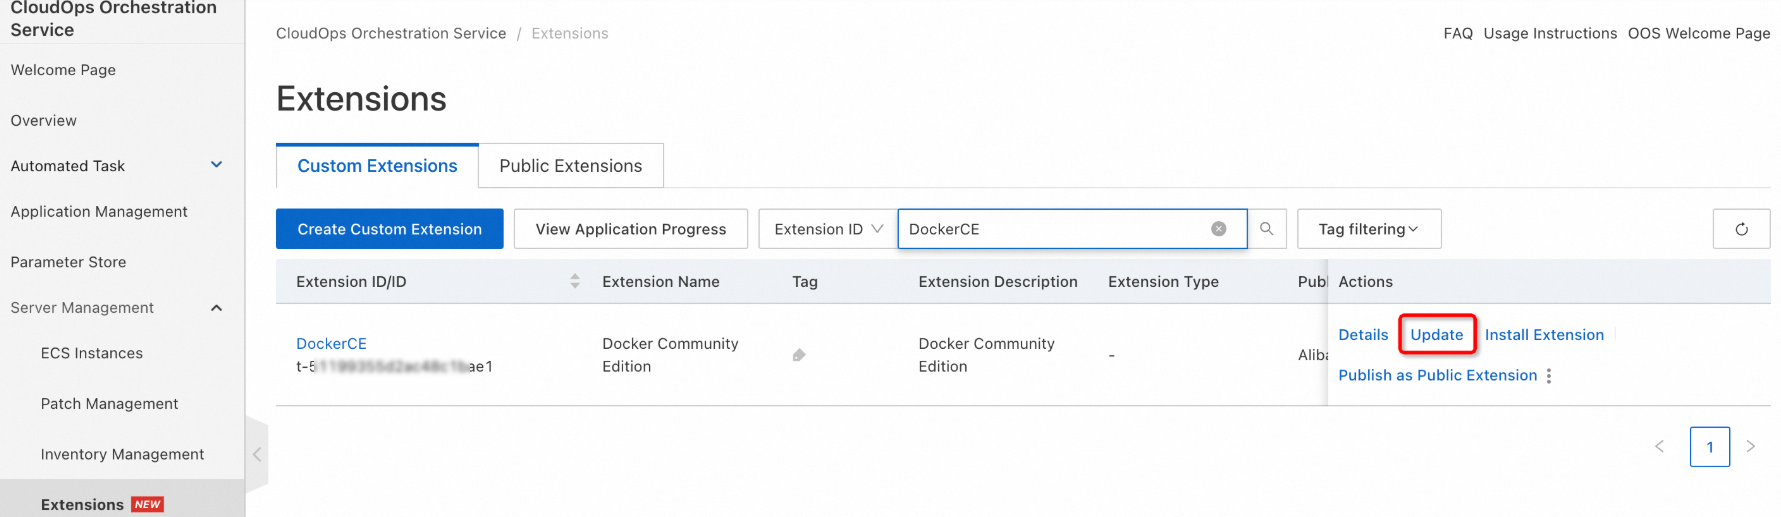Go to previous page arrow
The image size is (1781, 517).
pyautogui.click(x=1659, y=447)
